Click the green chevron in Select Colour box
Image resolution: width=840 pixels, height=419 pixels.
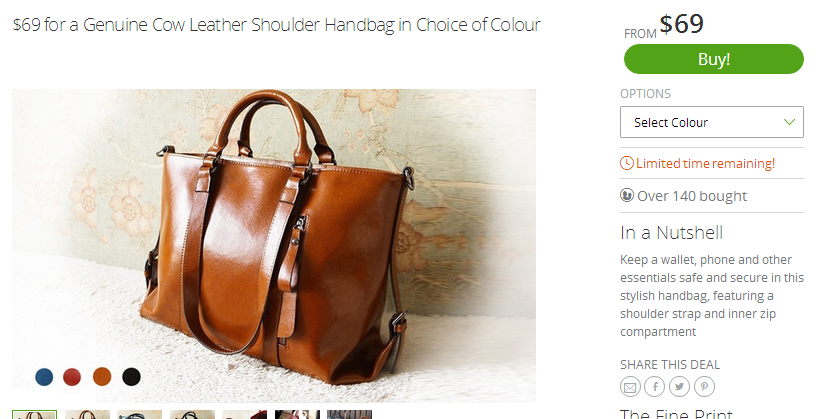click(x=789, y=122)
